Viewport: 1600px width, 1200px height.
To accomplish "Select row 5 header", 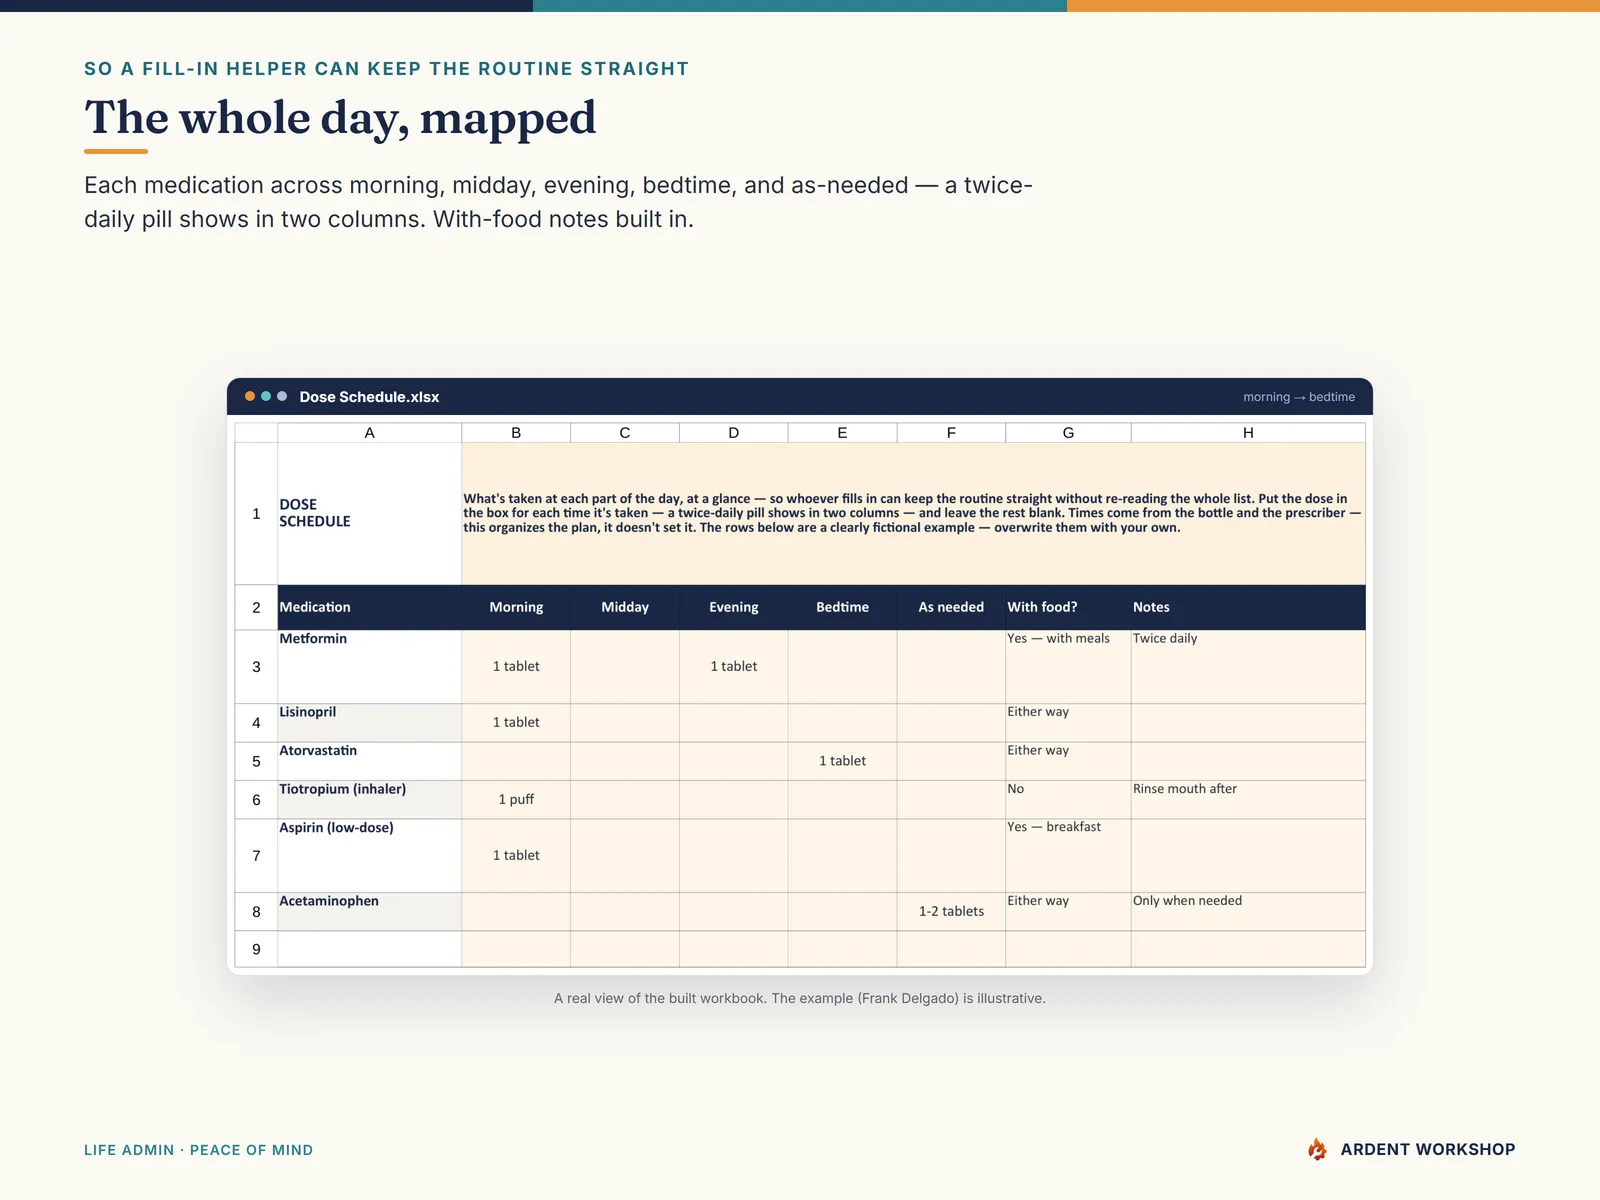I will click(x=256, y=761).
